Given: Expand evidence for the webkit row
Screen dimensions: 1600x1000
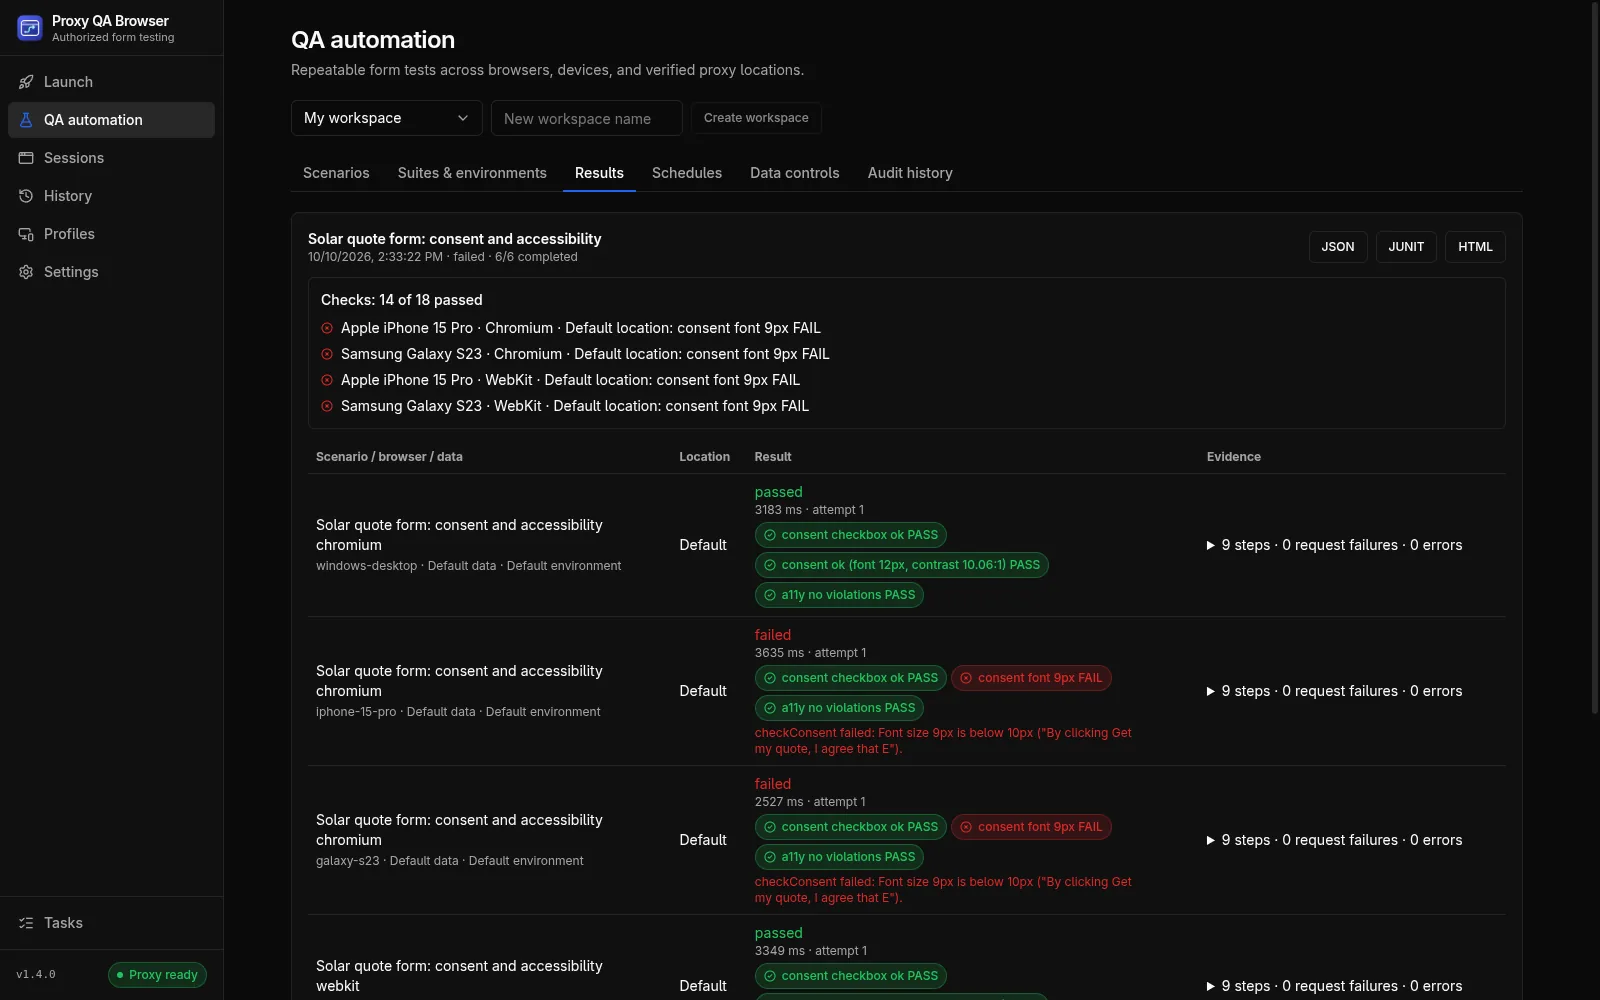Looking at the screenshot, I should 1334,986.
